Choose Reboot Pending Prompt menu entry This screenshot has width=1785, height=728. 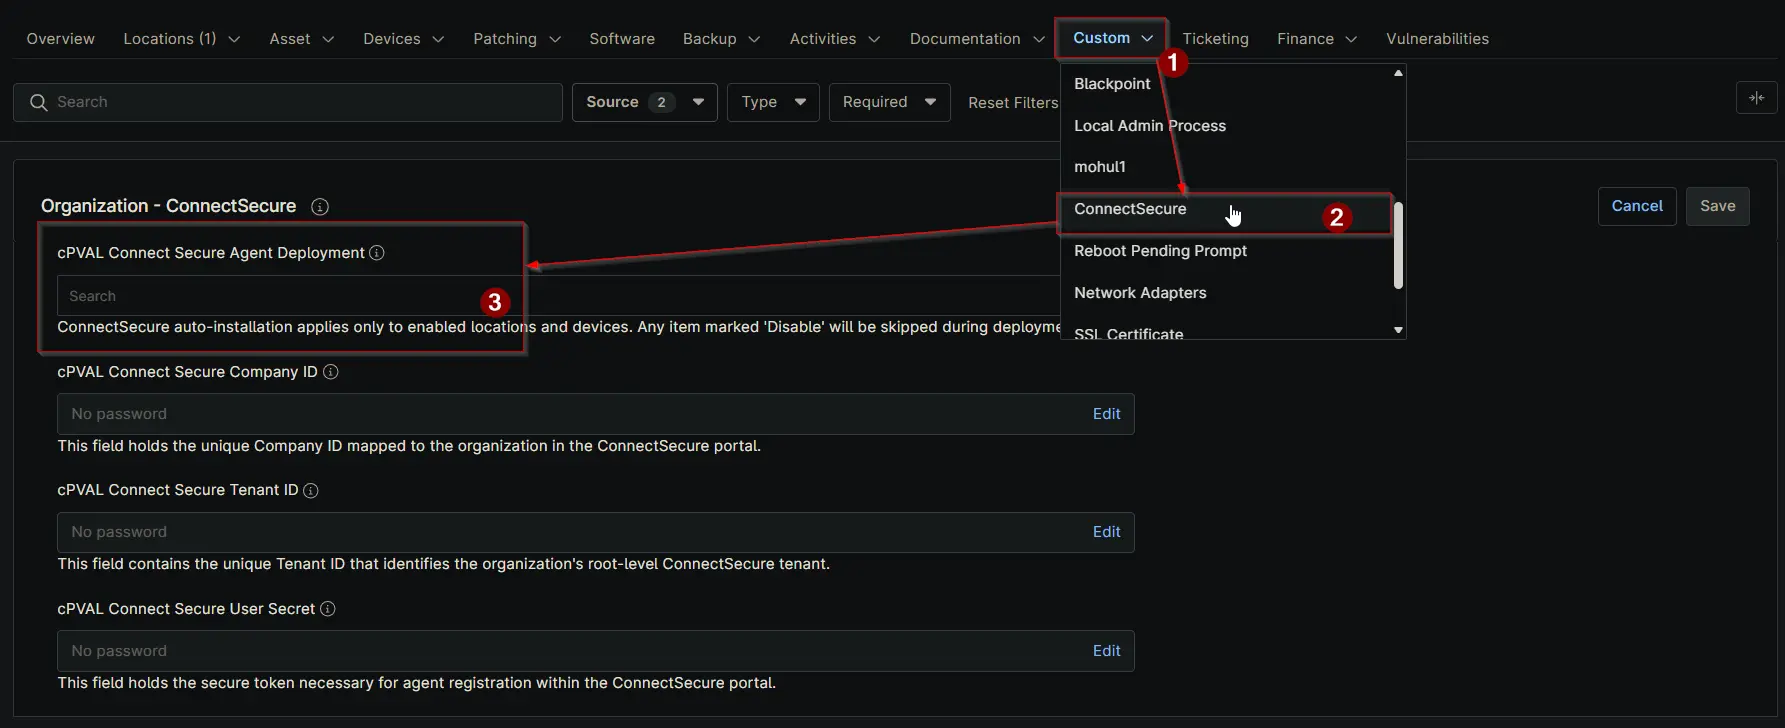click(1160, 251)
